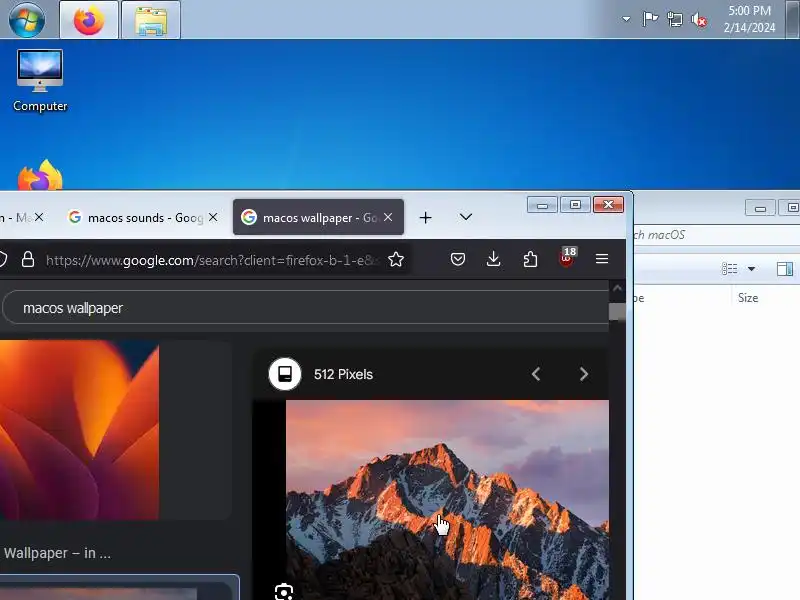Viewport: 800px width, 600px height.
Task: Switch to Firefox in the taskbar
Action: tap(89, 20)
